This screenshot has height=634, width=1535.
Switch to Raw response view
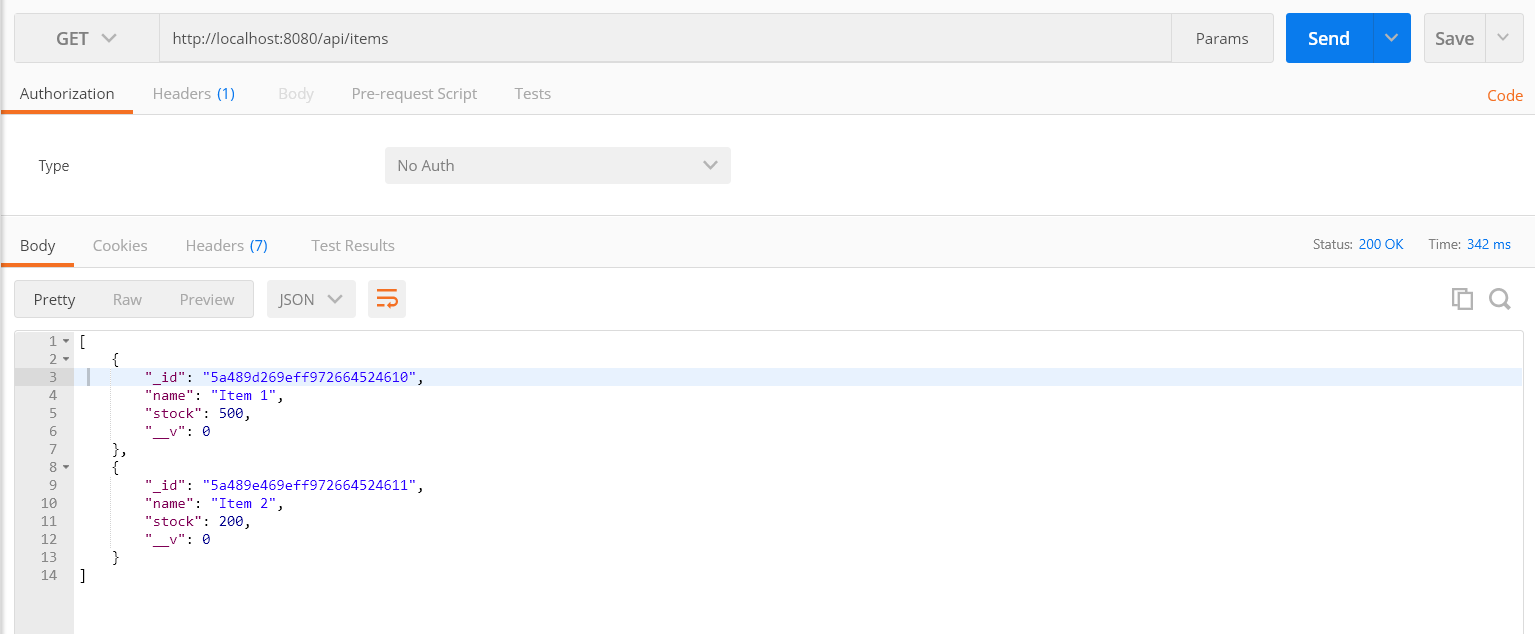(127, 299)
